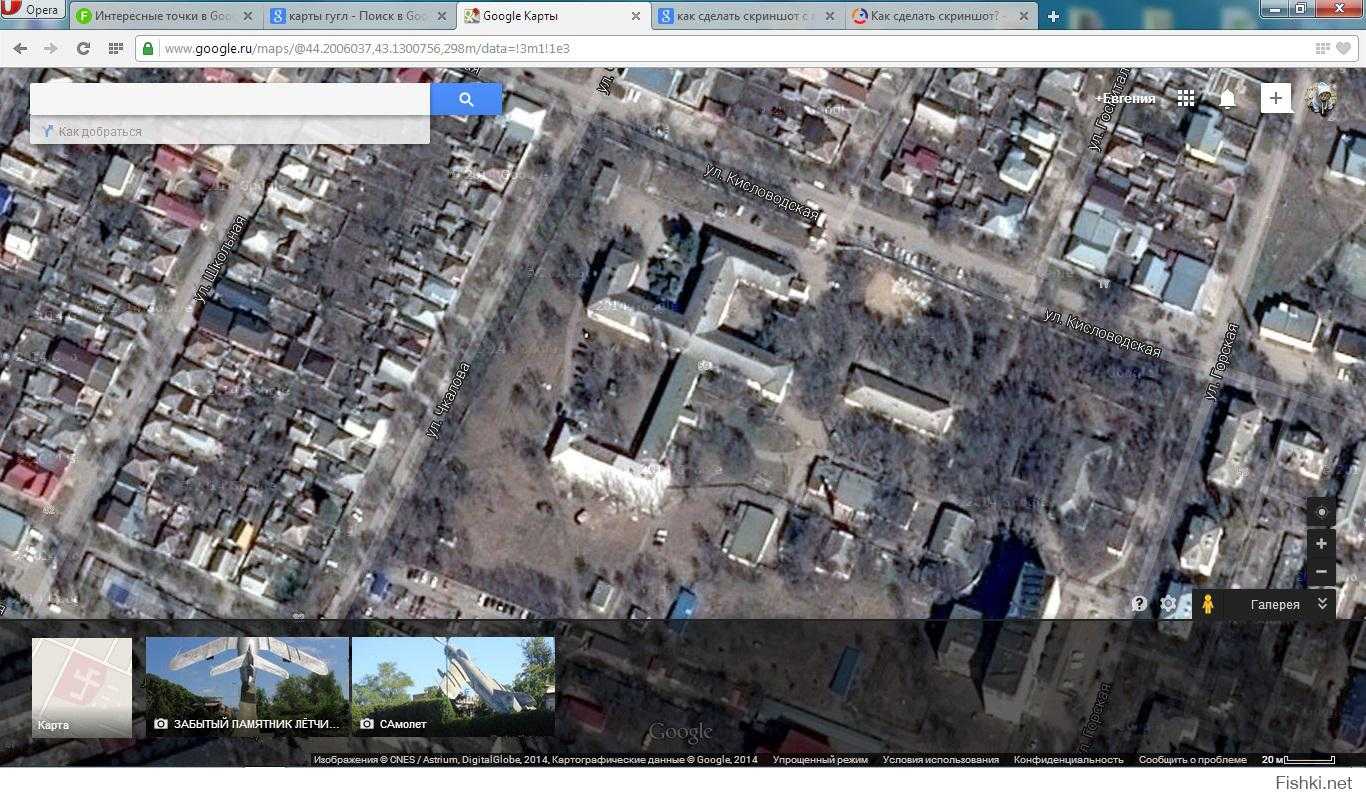The height and width of the screenshot is (798, 1366).
Task: Show Google notifications bell
Action: [1227, 98]
